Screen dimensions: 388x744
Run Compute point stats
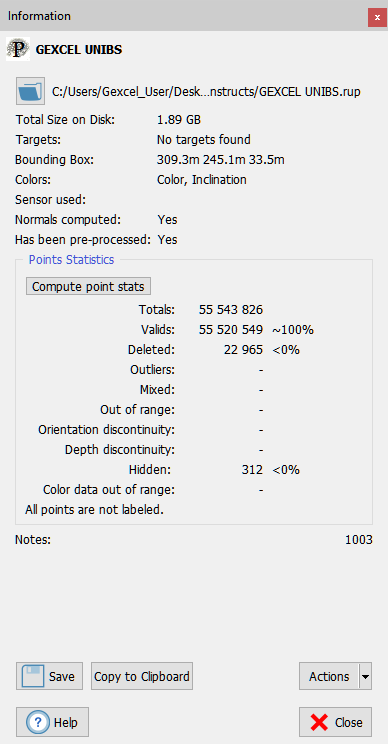[88, 286]
